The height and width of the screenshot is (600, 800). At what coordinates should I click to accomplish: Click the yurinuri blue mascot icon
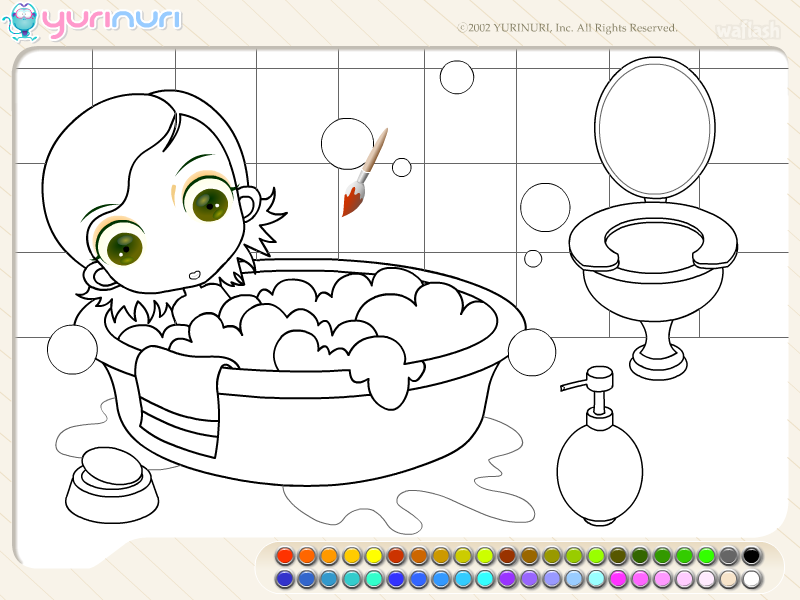click(21, 22)
